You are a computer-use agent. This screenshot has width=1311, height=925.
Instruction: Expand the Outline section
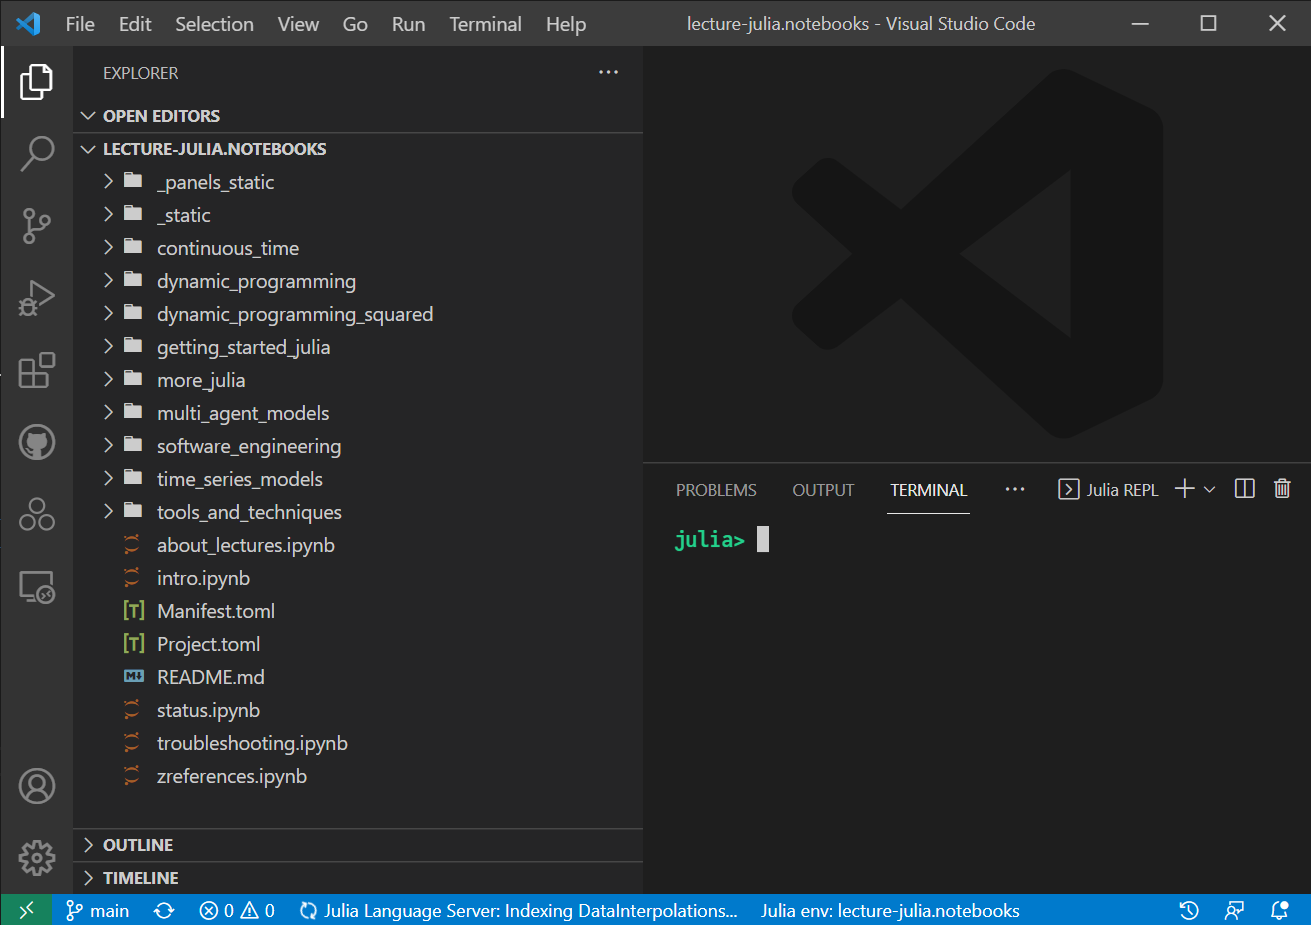click(x=138, y=845)
